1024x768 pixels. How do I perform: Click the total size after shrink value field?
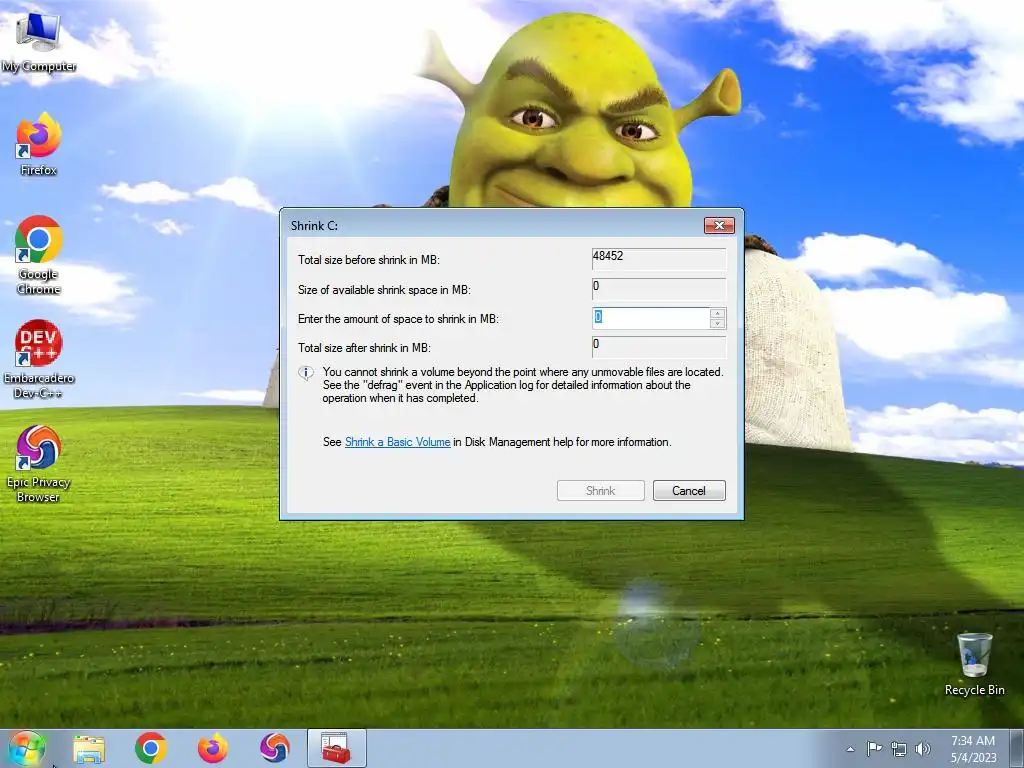click(x=659, y=347)
